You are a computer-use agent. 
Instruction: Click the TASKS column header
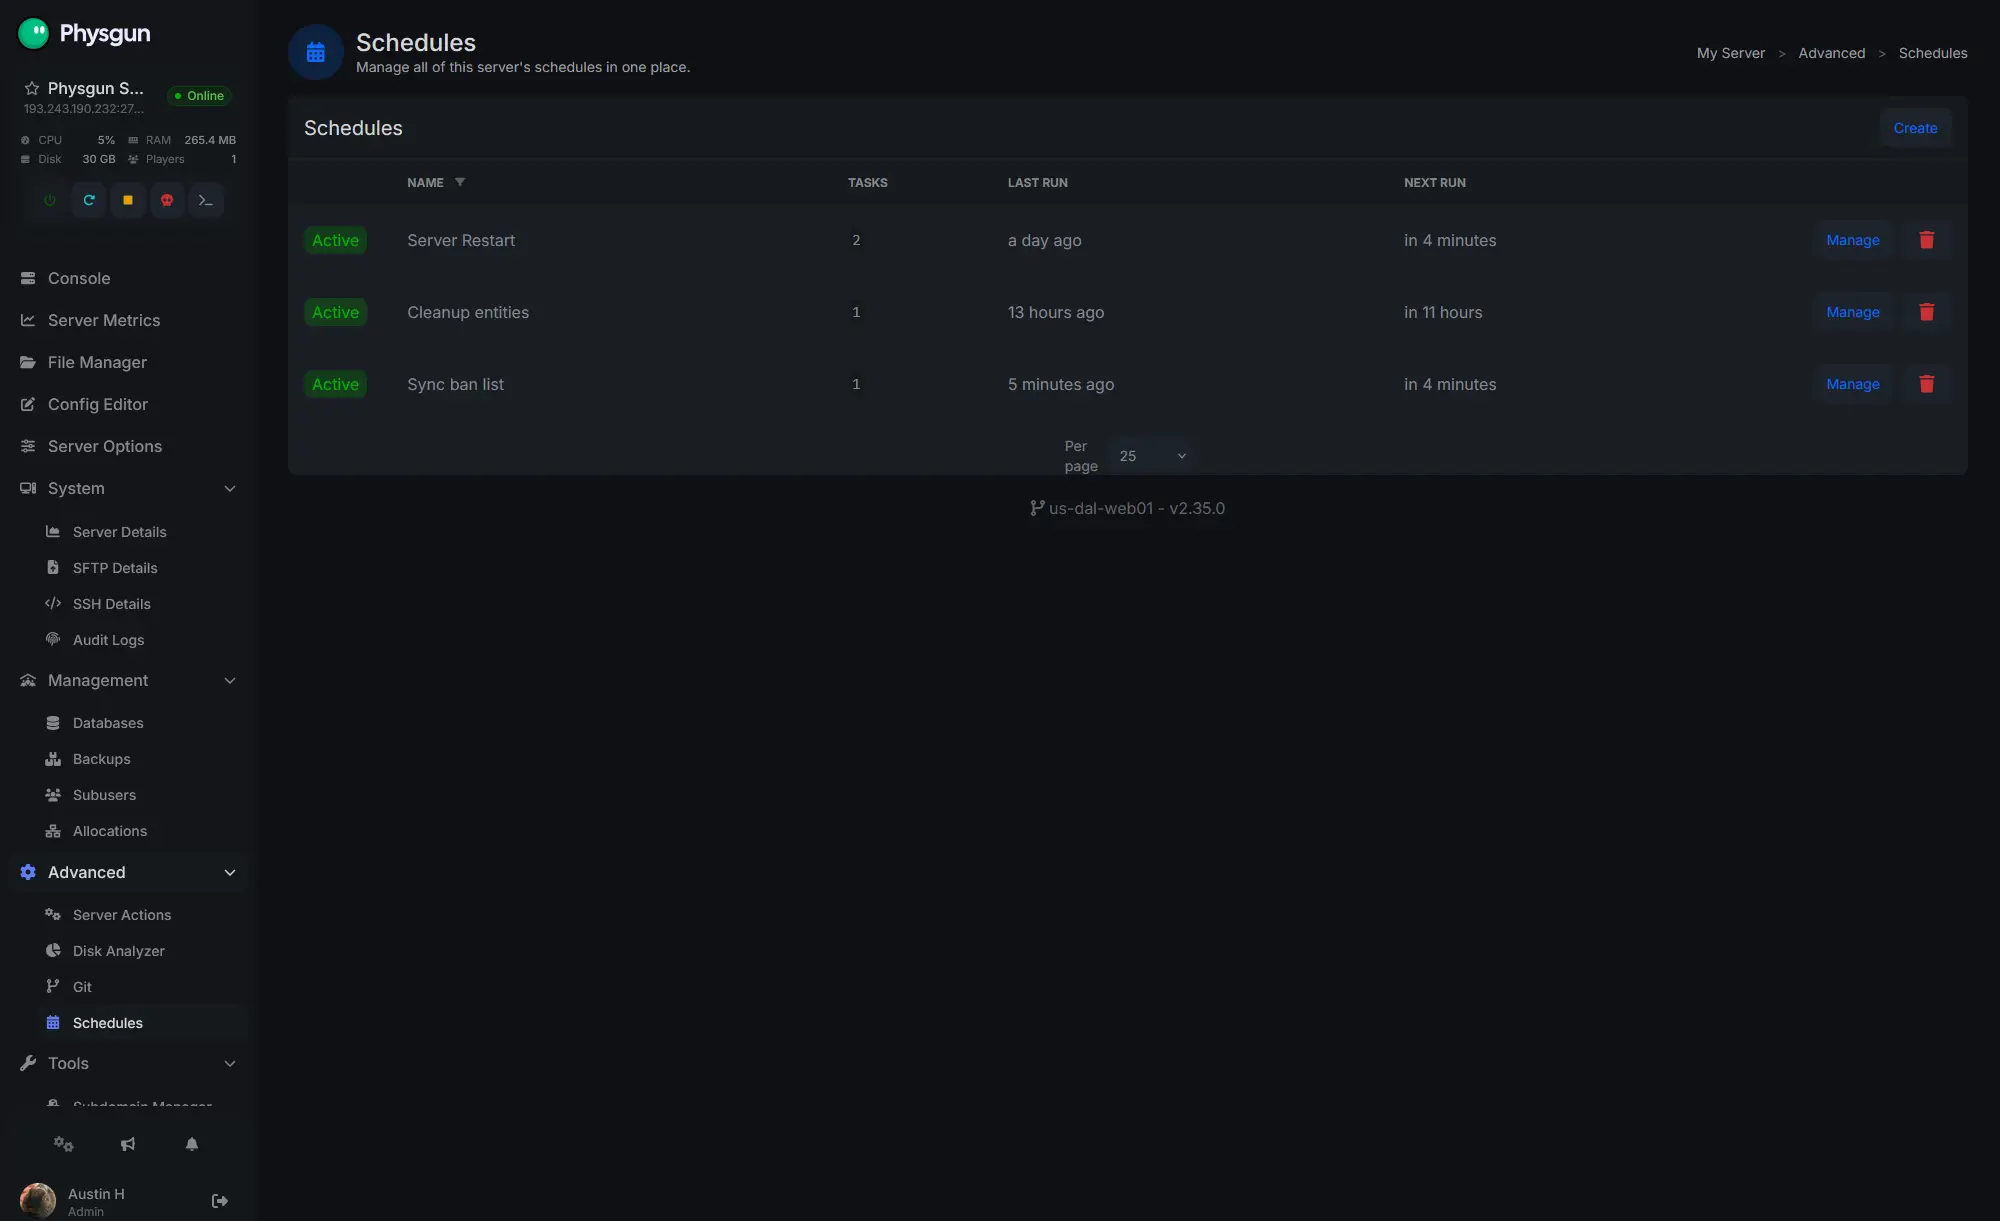[867, 182]
